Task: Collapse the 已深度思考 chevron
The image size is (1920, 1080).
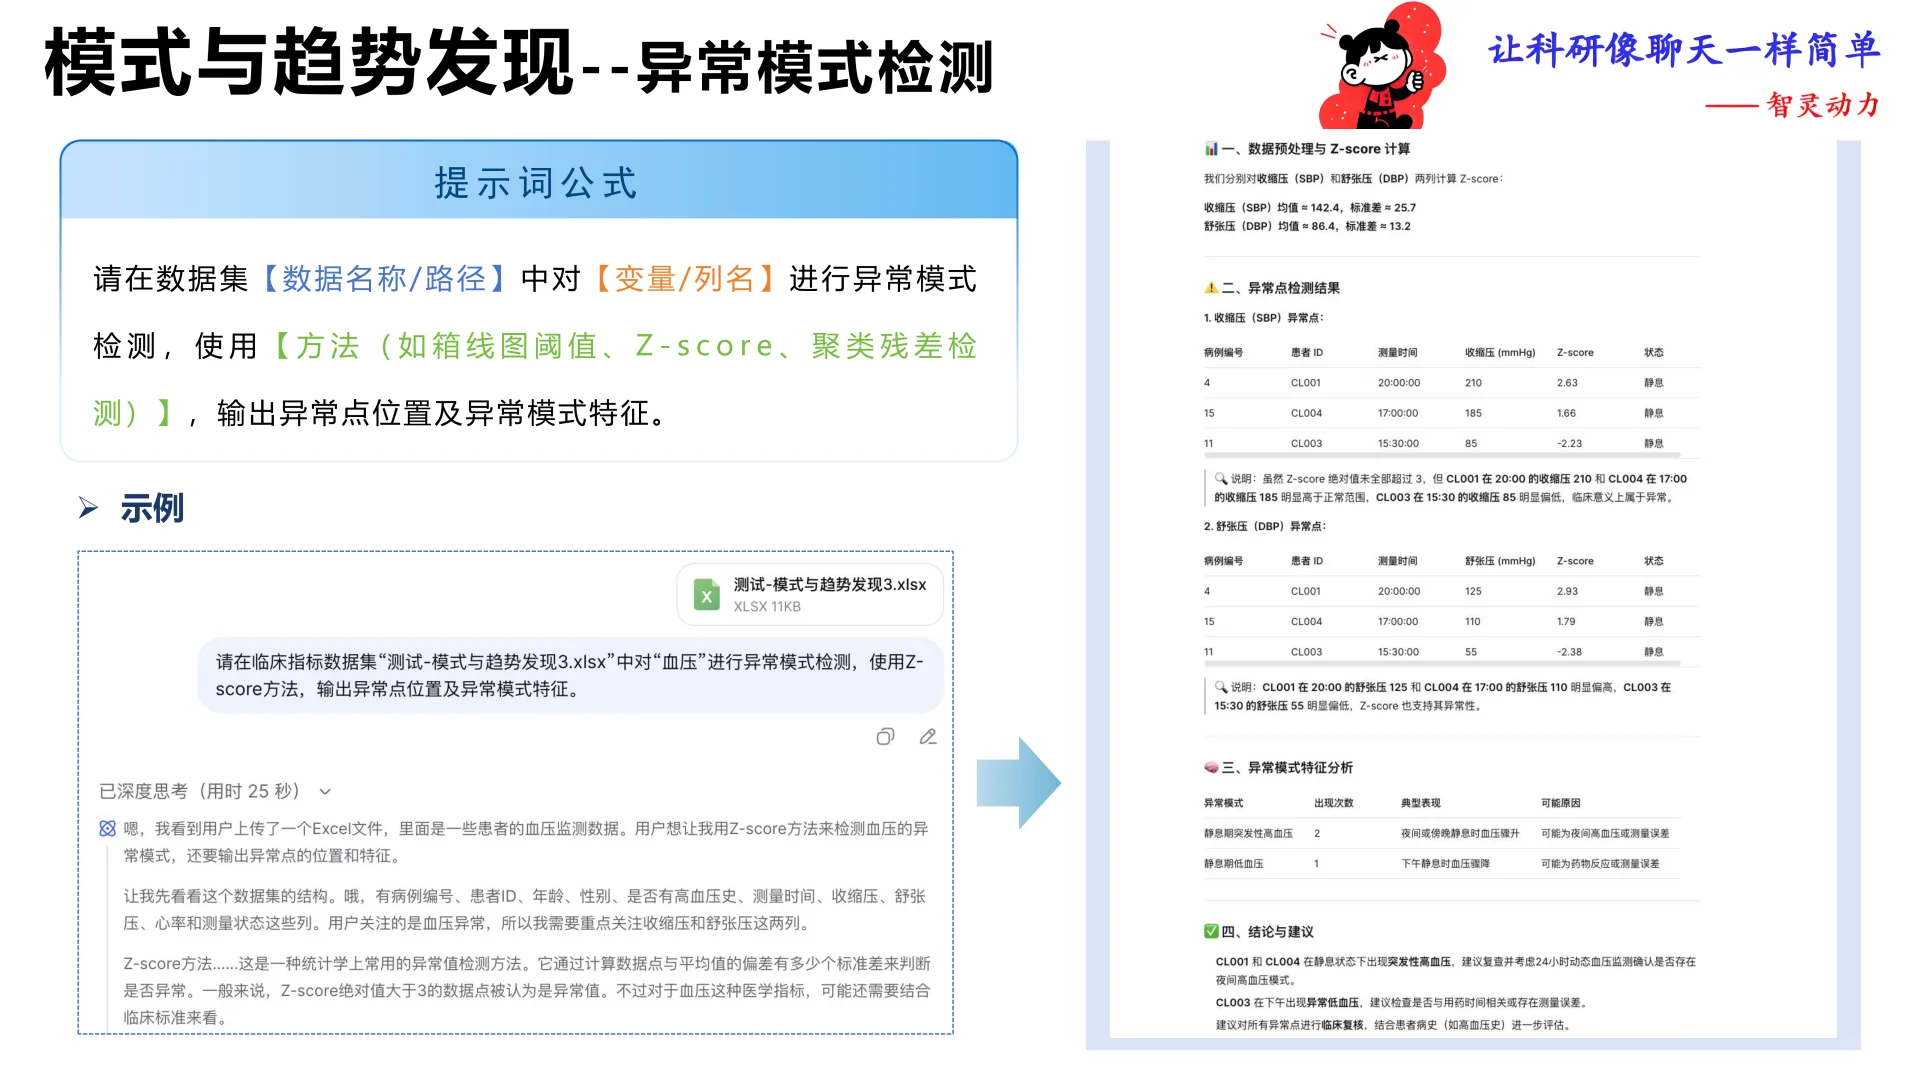Action: pyautogui.click(x=325, y=792)
